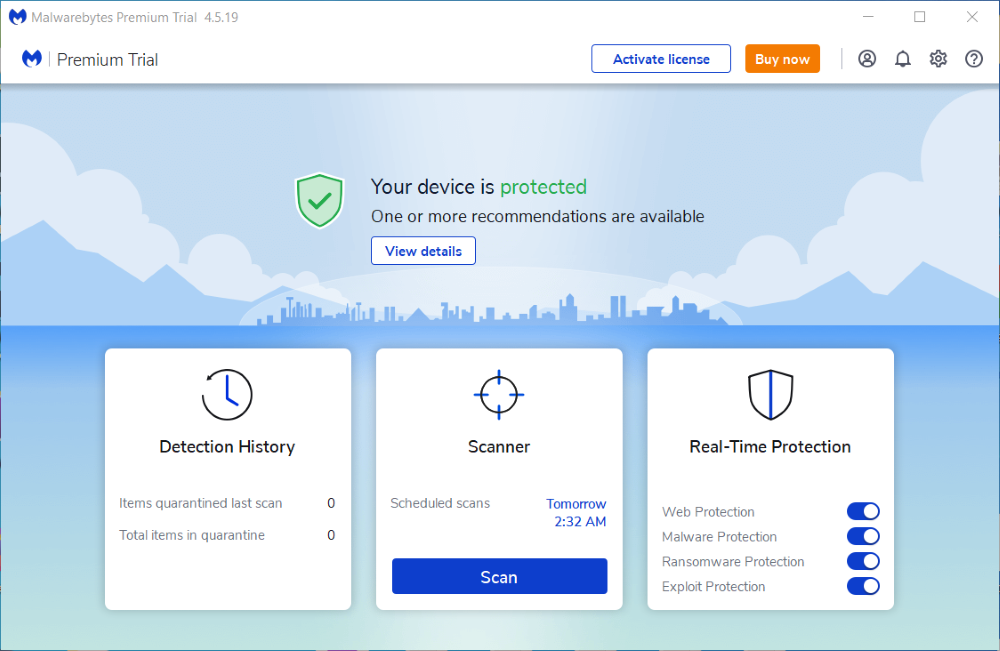Click the Scanner crosshair icon
Image resolution: width=1000 pixels, height=651 pixels.
tap(499, 394)
